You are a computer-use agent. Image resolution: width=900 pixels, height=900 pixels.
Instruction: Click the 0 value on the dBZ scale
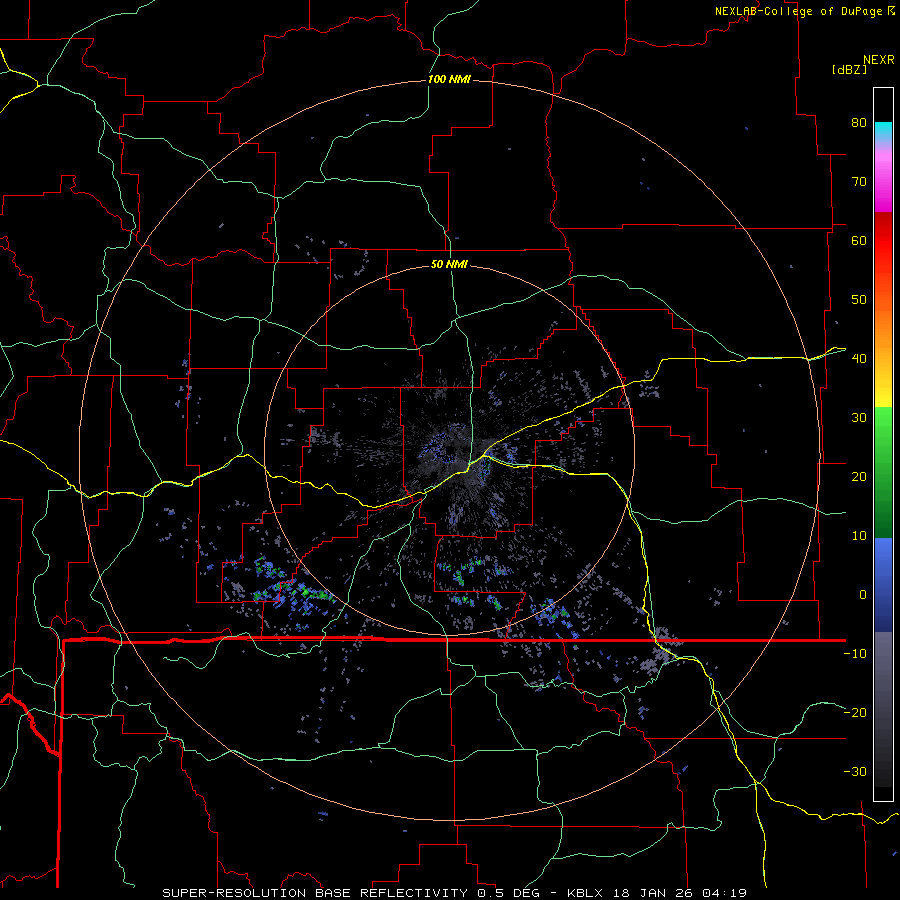[863, 595]
